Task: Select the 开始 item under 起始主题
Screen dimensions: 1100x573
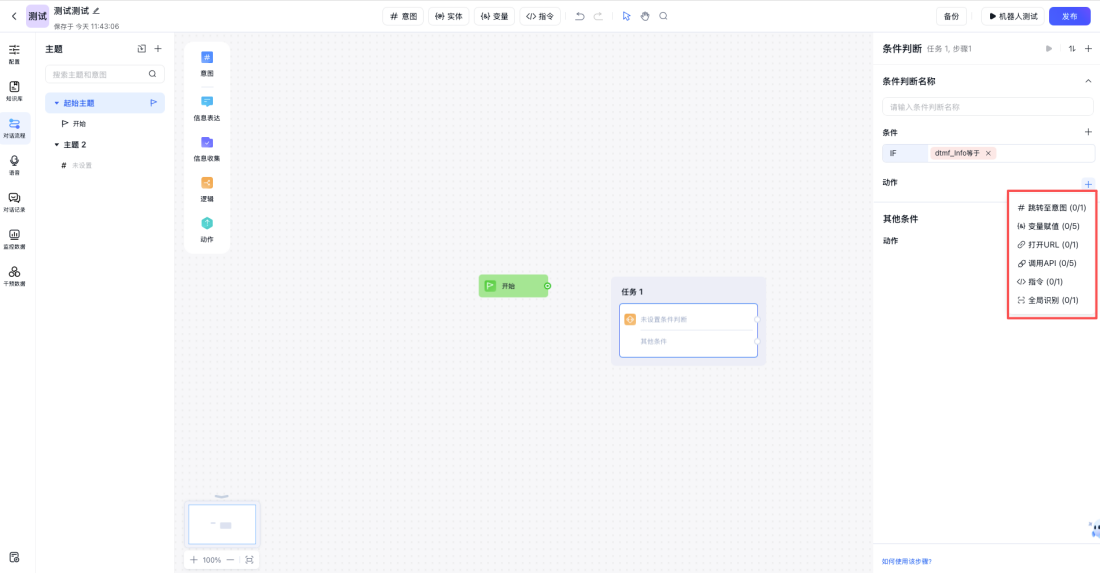Action: point(74,123)
